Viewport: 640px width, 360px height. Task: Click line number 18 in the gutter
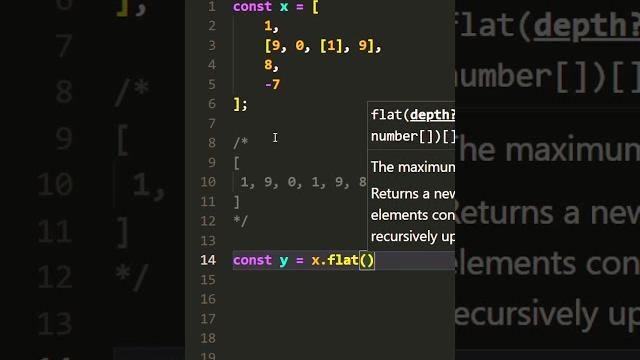coord(208,338)
